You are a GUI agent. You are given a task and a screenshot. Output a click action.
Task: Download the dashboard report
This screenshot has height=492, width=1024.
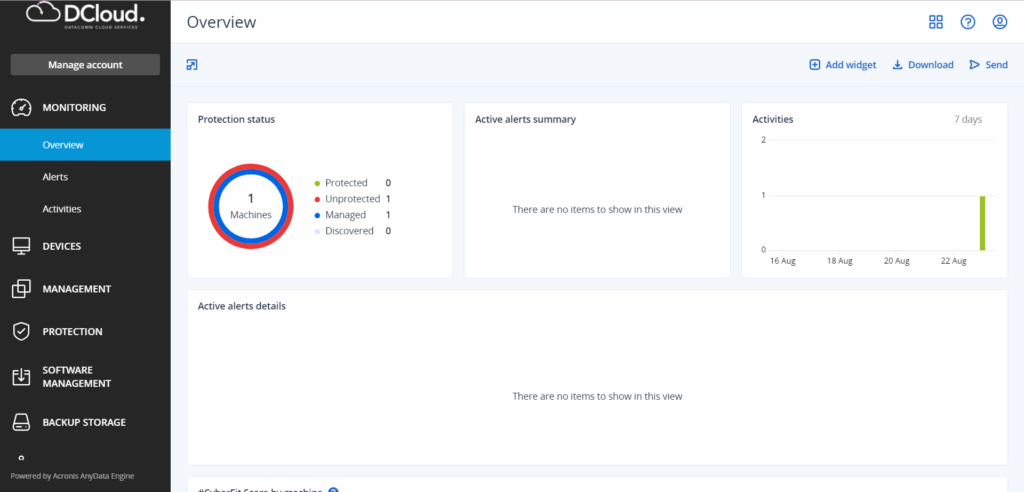point(922,65)
